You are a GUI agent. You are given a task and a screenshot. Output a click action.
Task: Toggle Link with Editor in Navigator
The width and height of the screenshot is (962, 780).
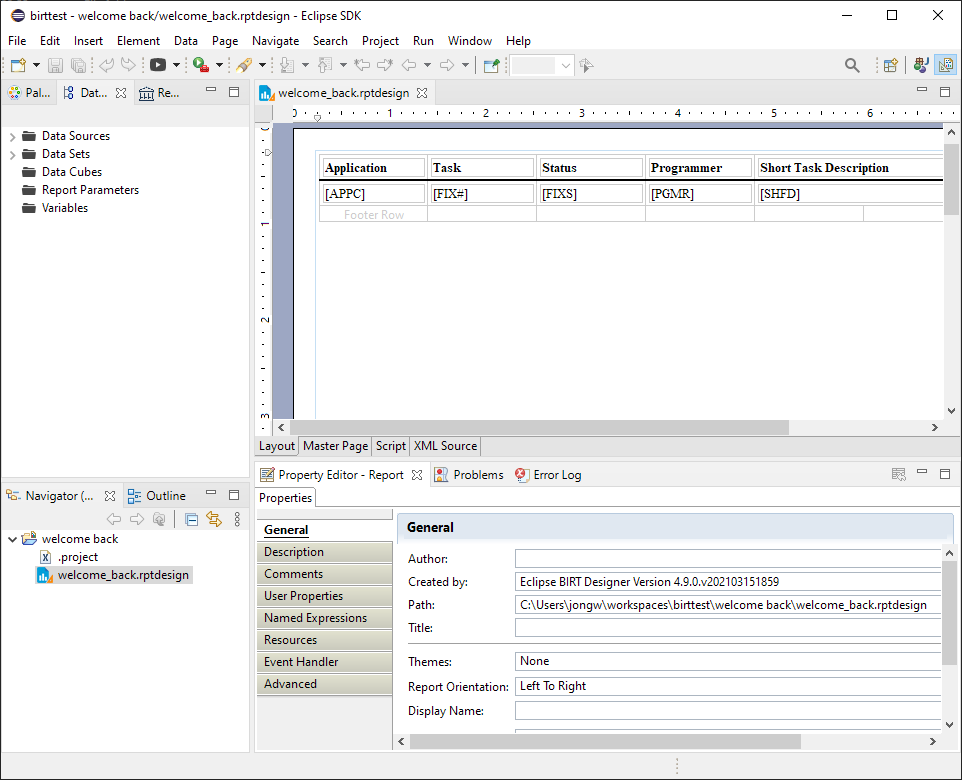click(x=213, y=519)
